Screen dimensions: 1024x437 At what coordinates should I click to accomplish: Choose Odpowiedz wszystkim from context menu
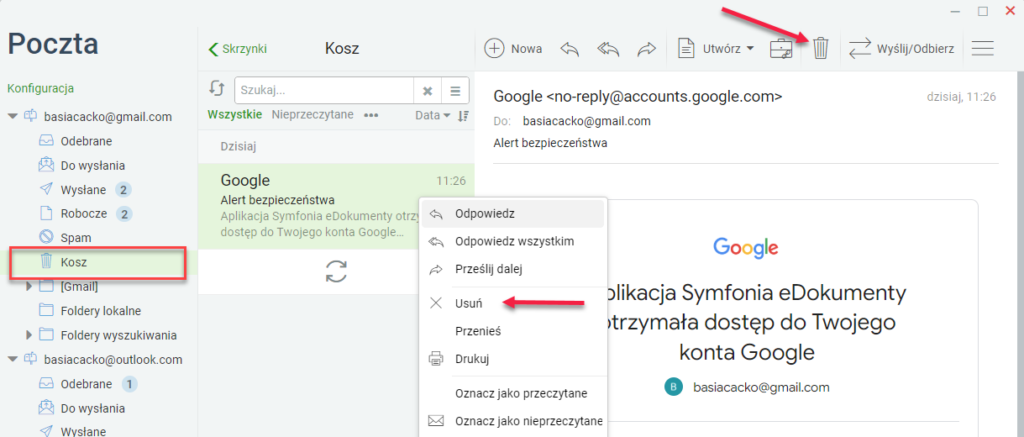(x=513, y=241)
